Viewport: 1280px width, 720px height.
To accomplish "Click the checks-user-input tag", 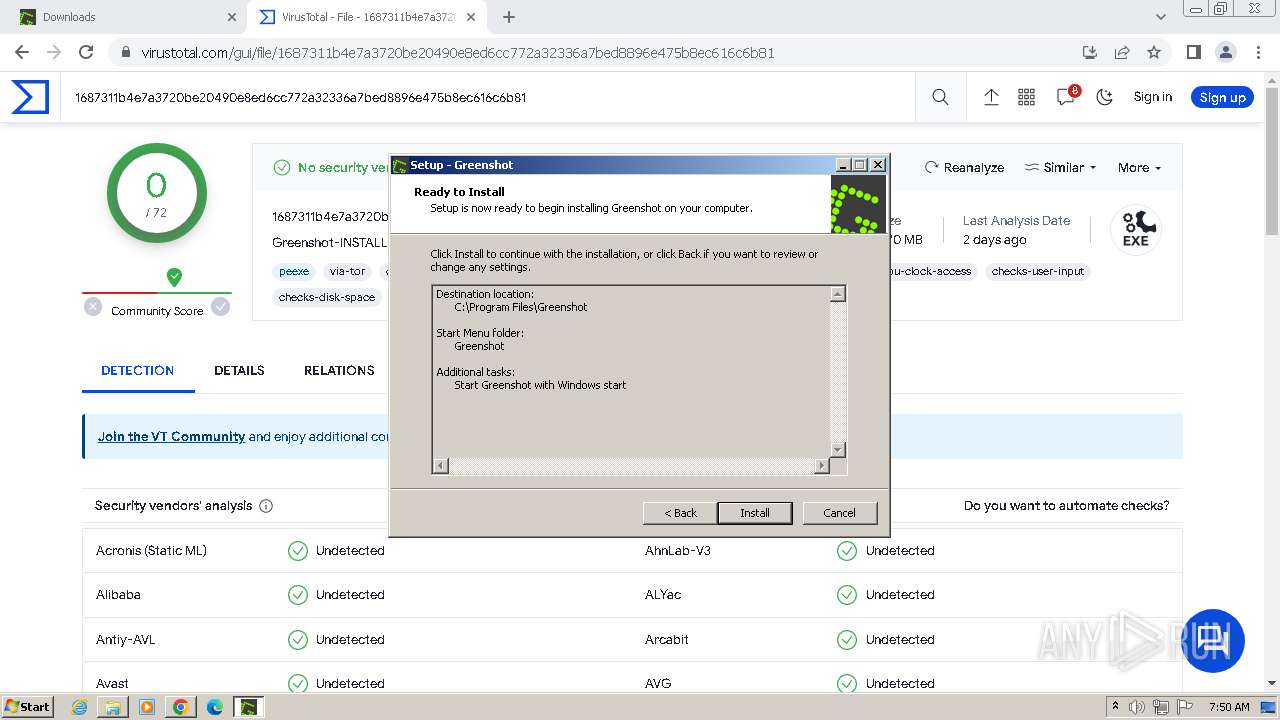I will pos(1038,271).
